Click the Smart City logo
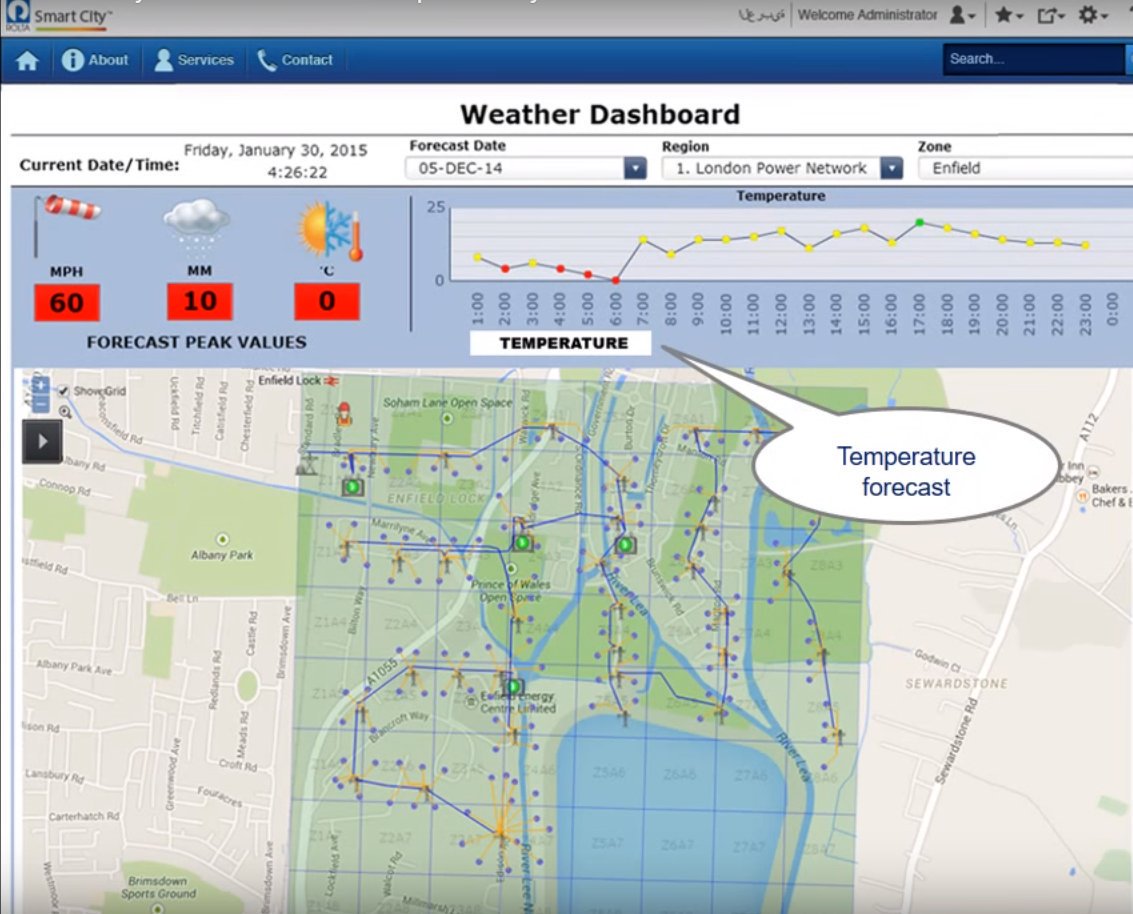The height and width of the screenshot is (914, 1133). tap(58, 16)
